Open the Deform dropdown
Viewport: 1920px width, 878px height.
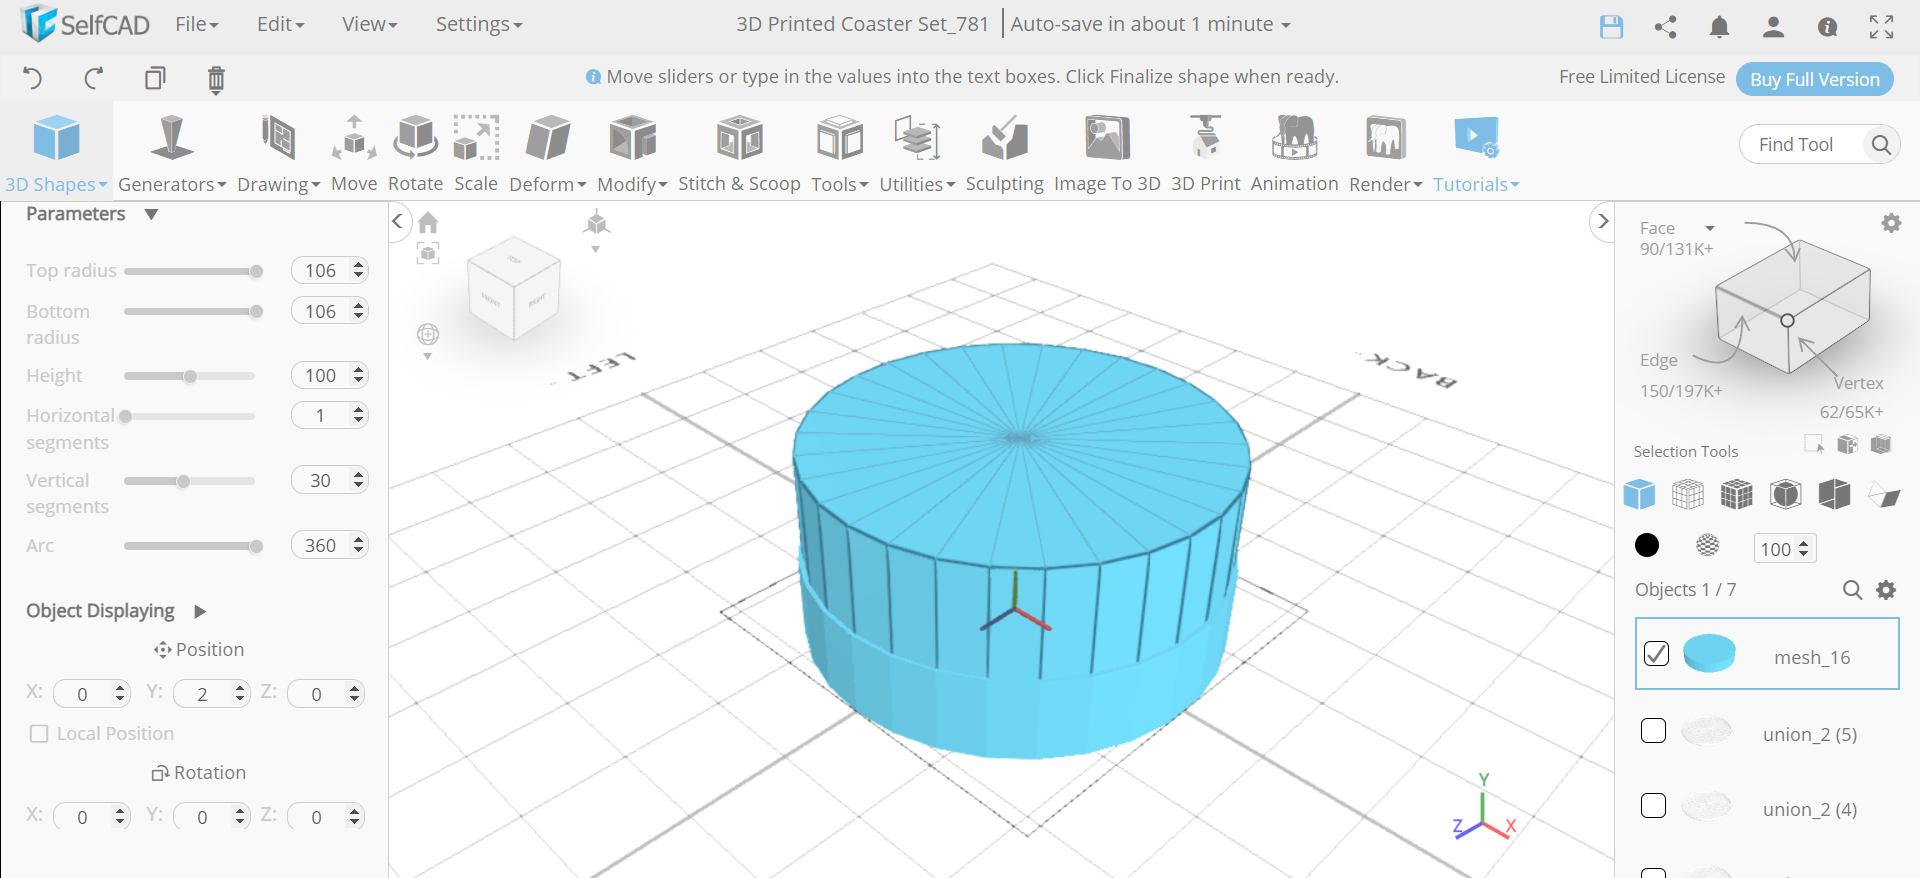pyautogui.click(x=548, y=153)
